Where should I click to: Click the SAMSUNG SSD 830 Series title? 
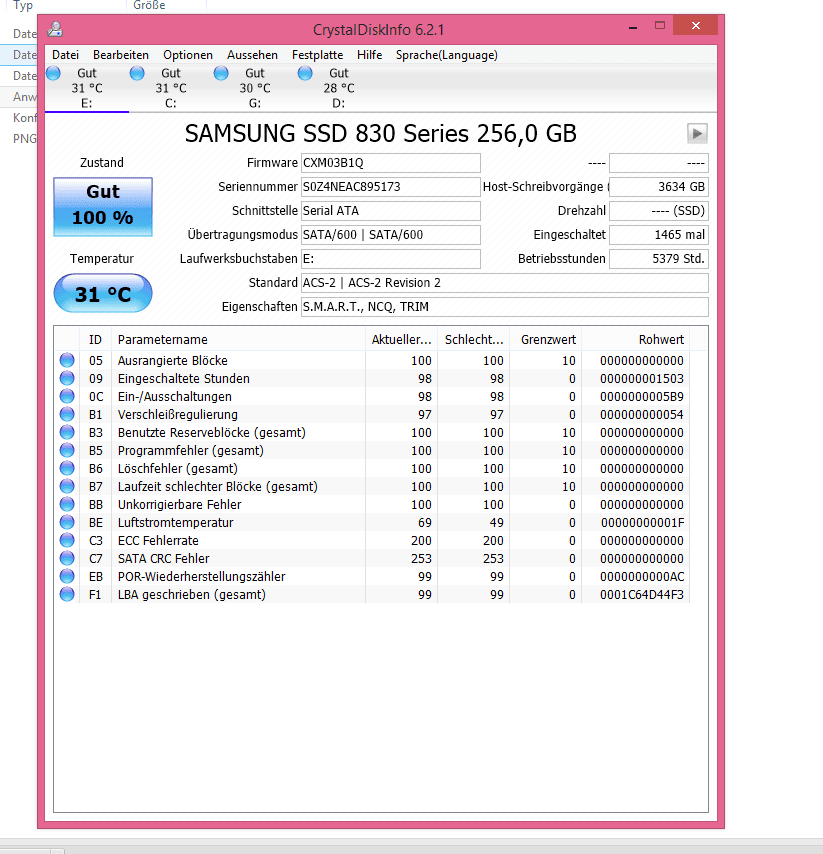tap(380, 133)
